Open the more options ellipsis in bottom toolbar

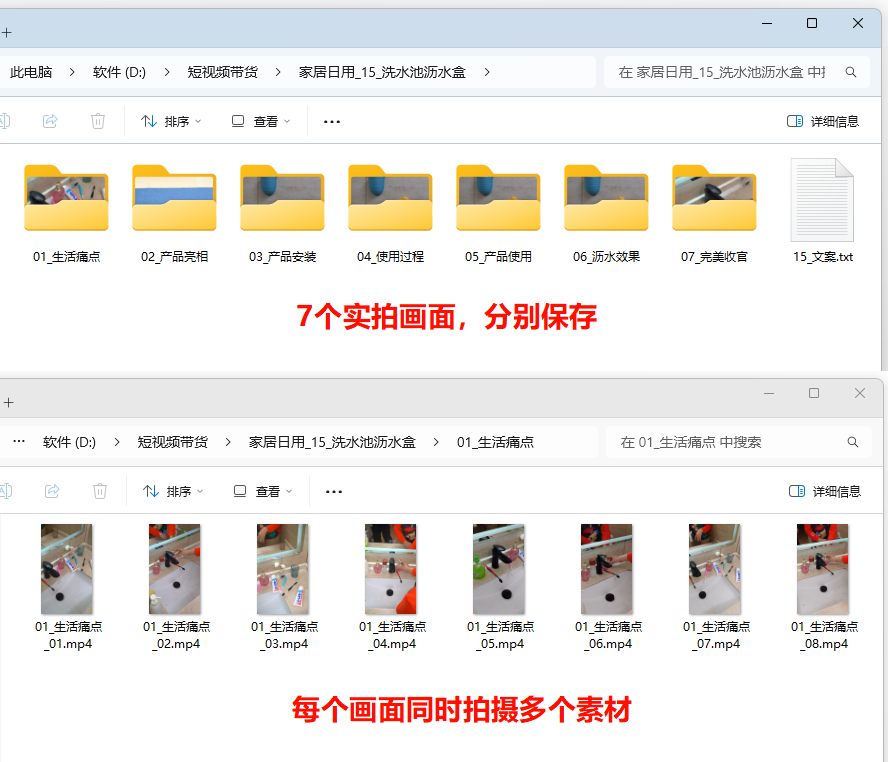click(x=334, y=491)
